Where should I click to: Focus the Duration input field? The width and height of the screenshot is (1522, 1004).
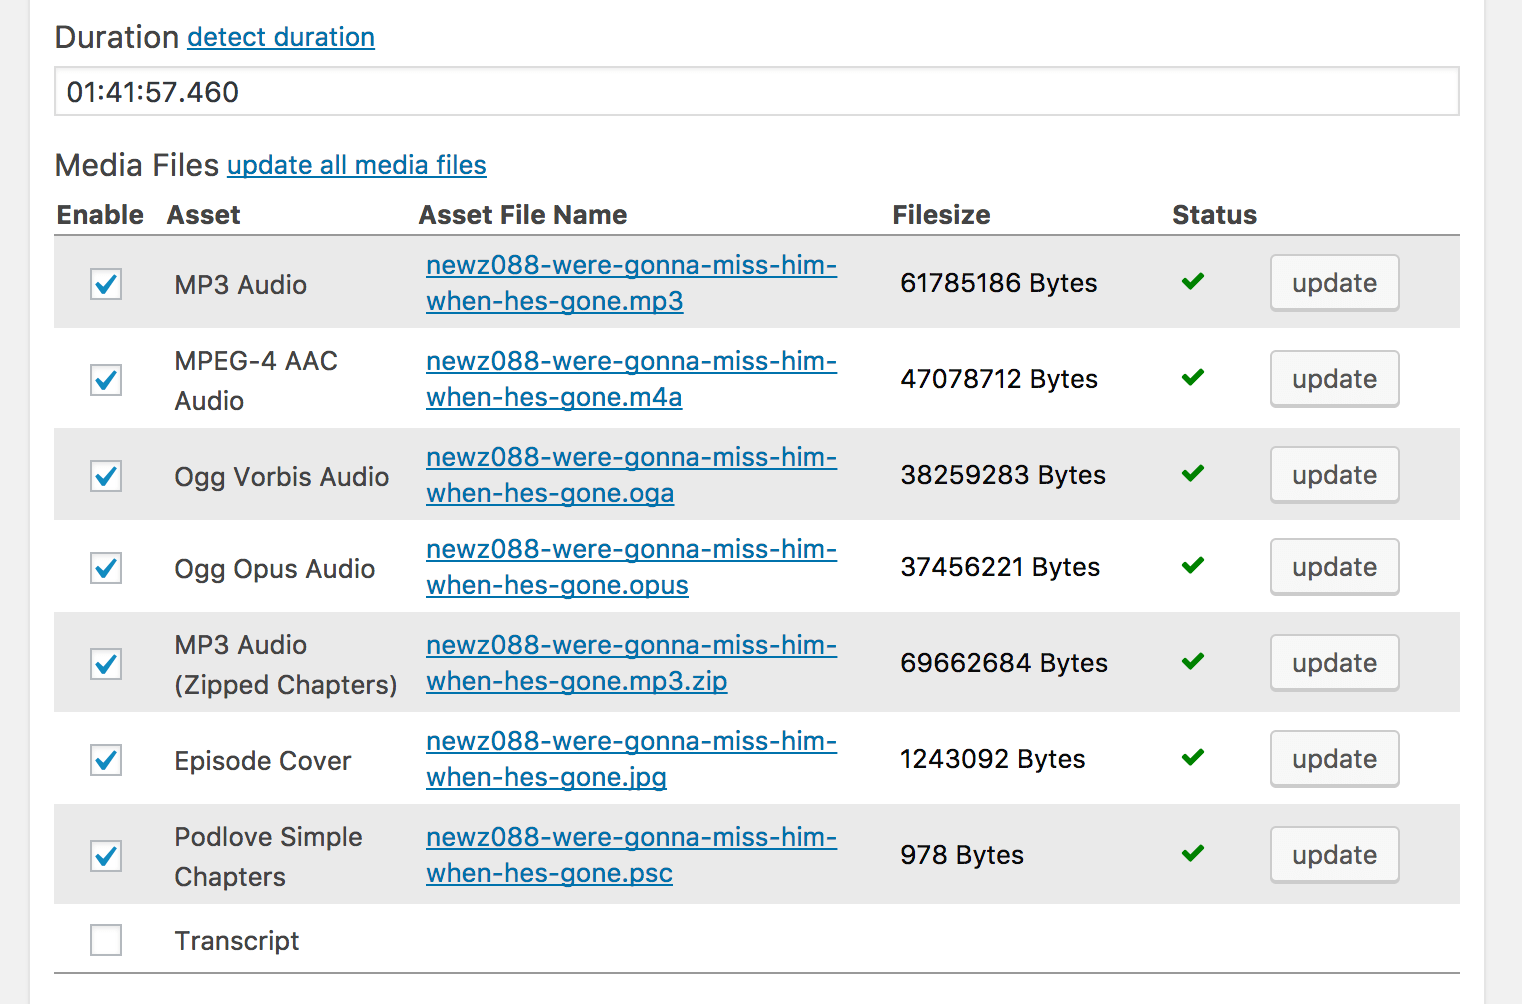(x=757, y=91)
